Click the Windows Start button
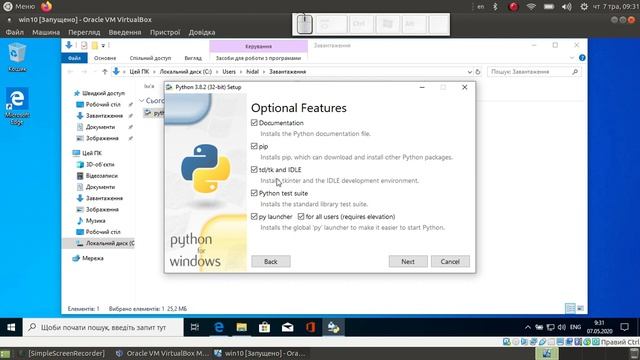The width and height of the screenshot is (640, 360). click(11, 327)
